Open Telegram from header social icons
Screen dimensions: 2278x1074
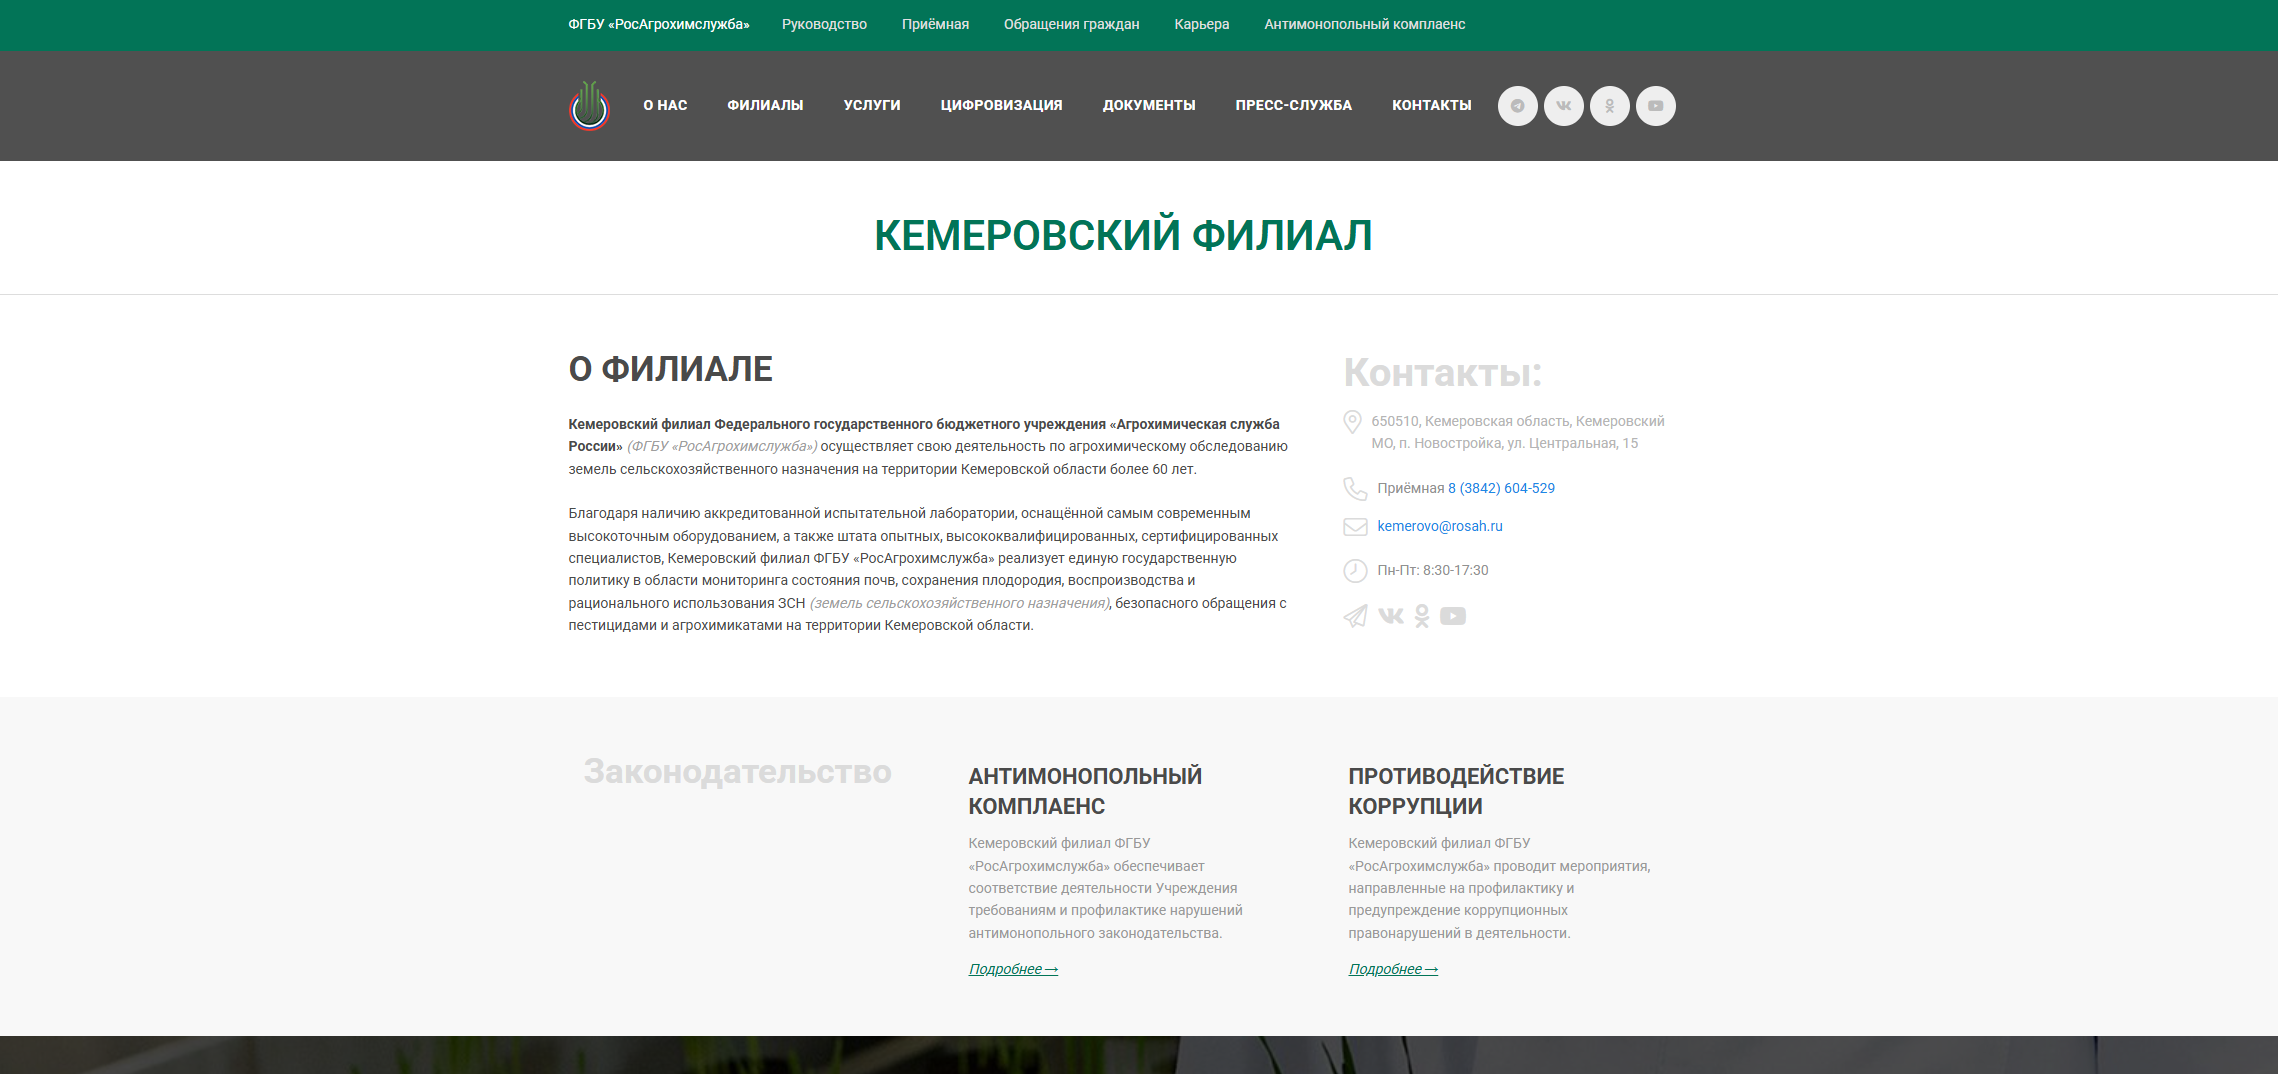(1517, 106)
